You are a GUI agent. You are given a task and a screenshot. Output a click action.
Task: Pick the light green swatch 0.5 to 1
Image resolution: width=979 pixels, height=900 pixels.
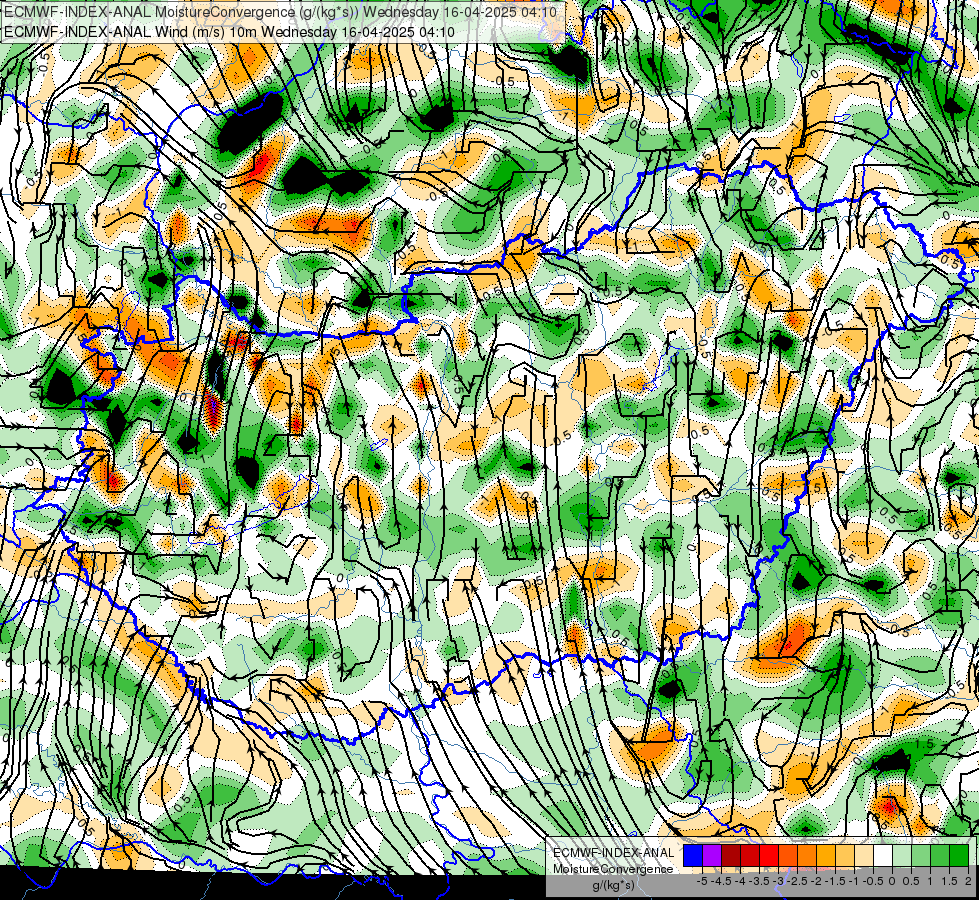[x=921, y=856]
